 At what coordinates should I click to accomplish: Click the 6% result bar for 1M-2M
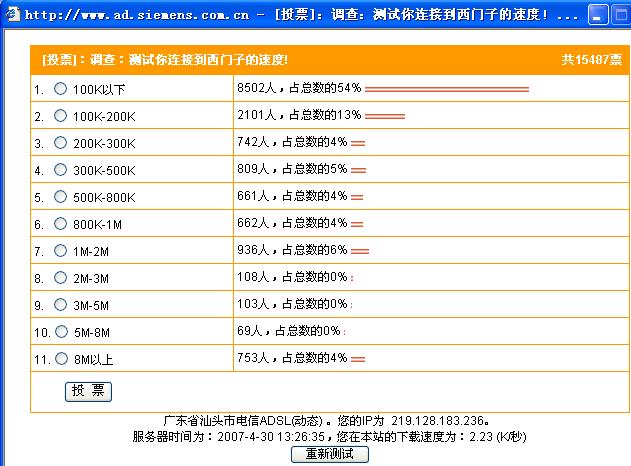[360, 252]
